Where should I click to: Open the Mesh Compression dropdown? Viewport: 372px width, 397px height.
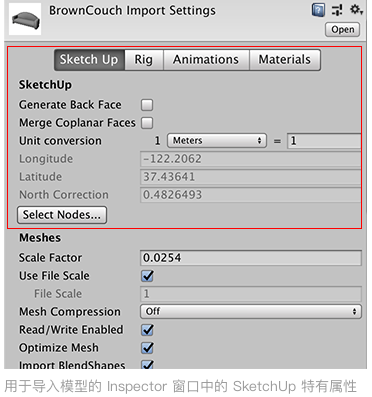coord(251,312)
